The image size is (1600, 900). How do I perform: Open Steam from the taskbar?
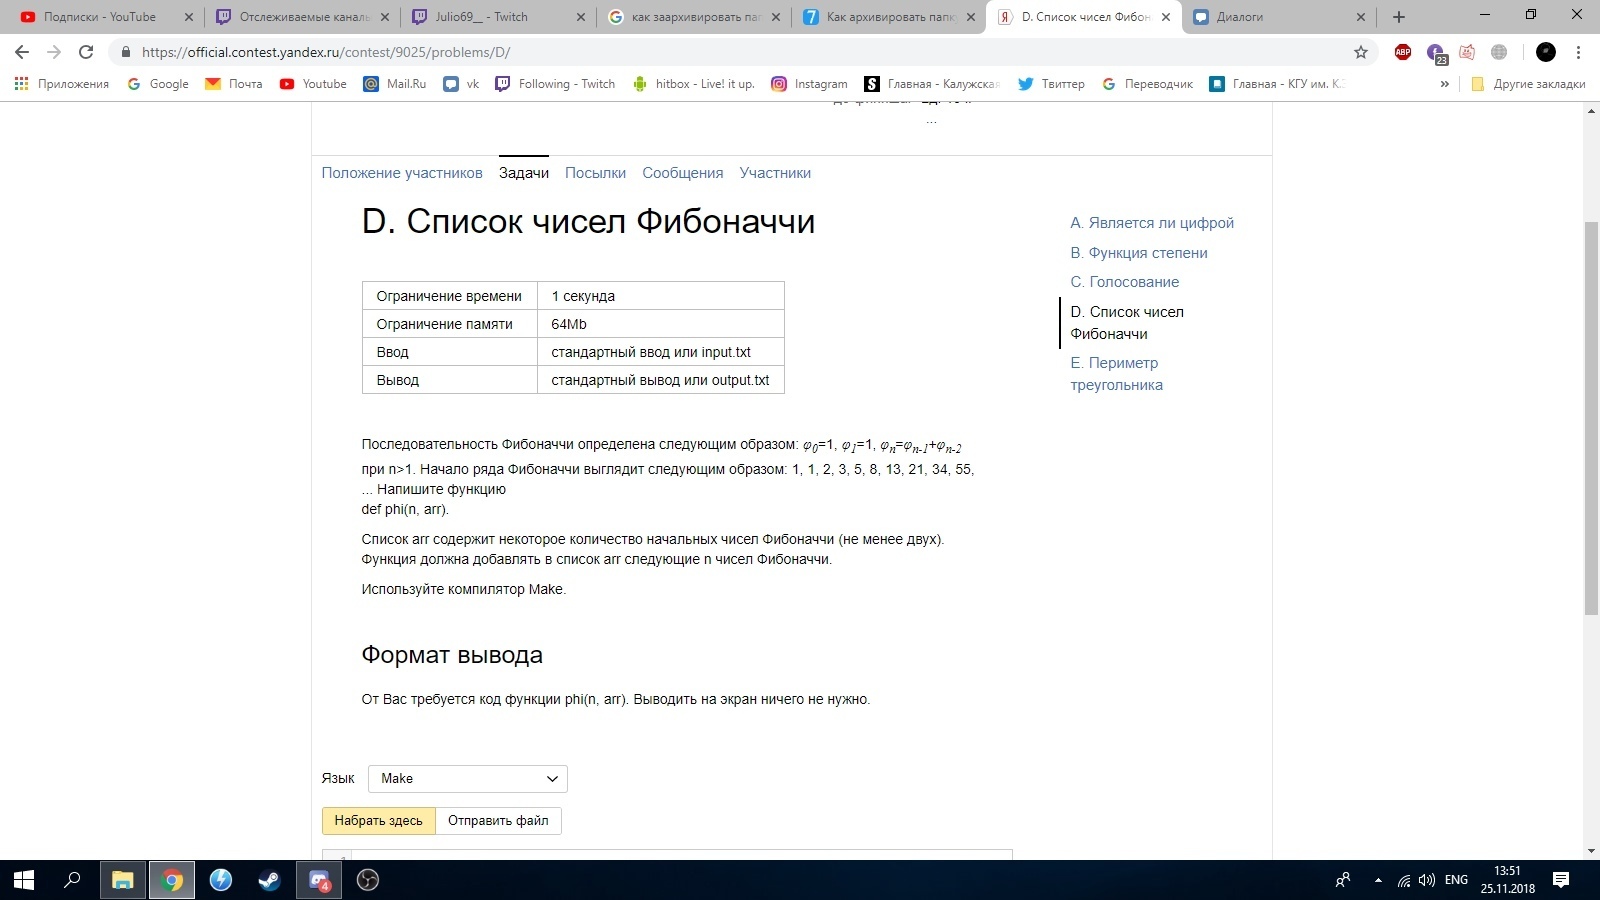tap(270, 880)
